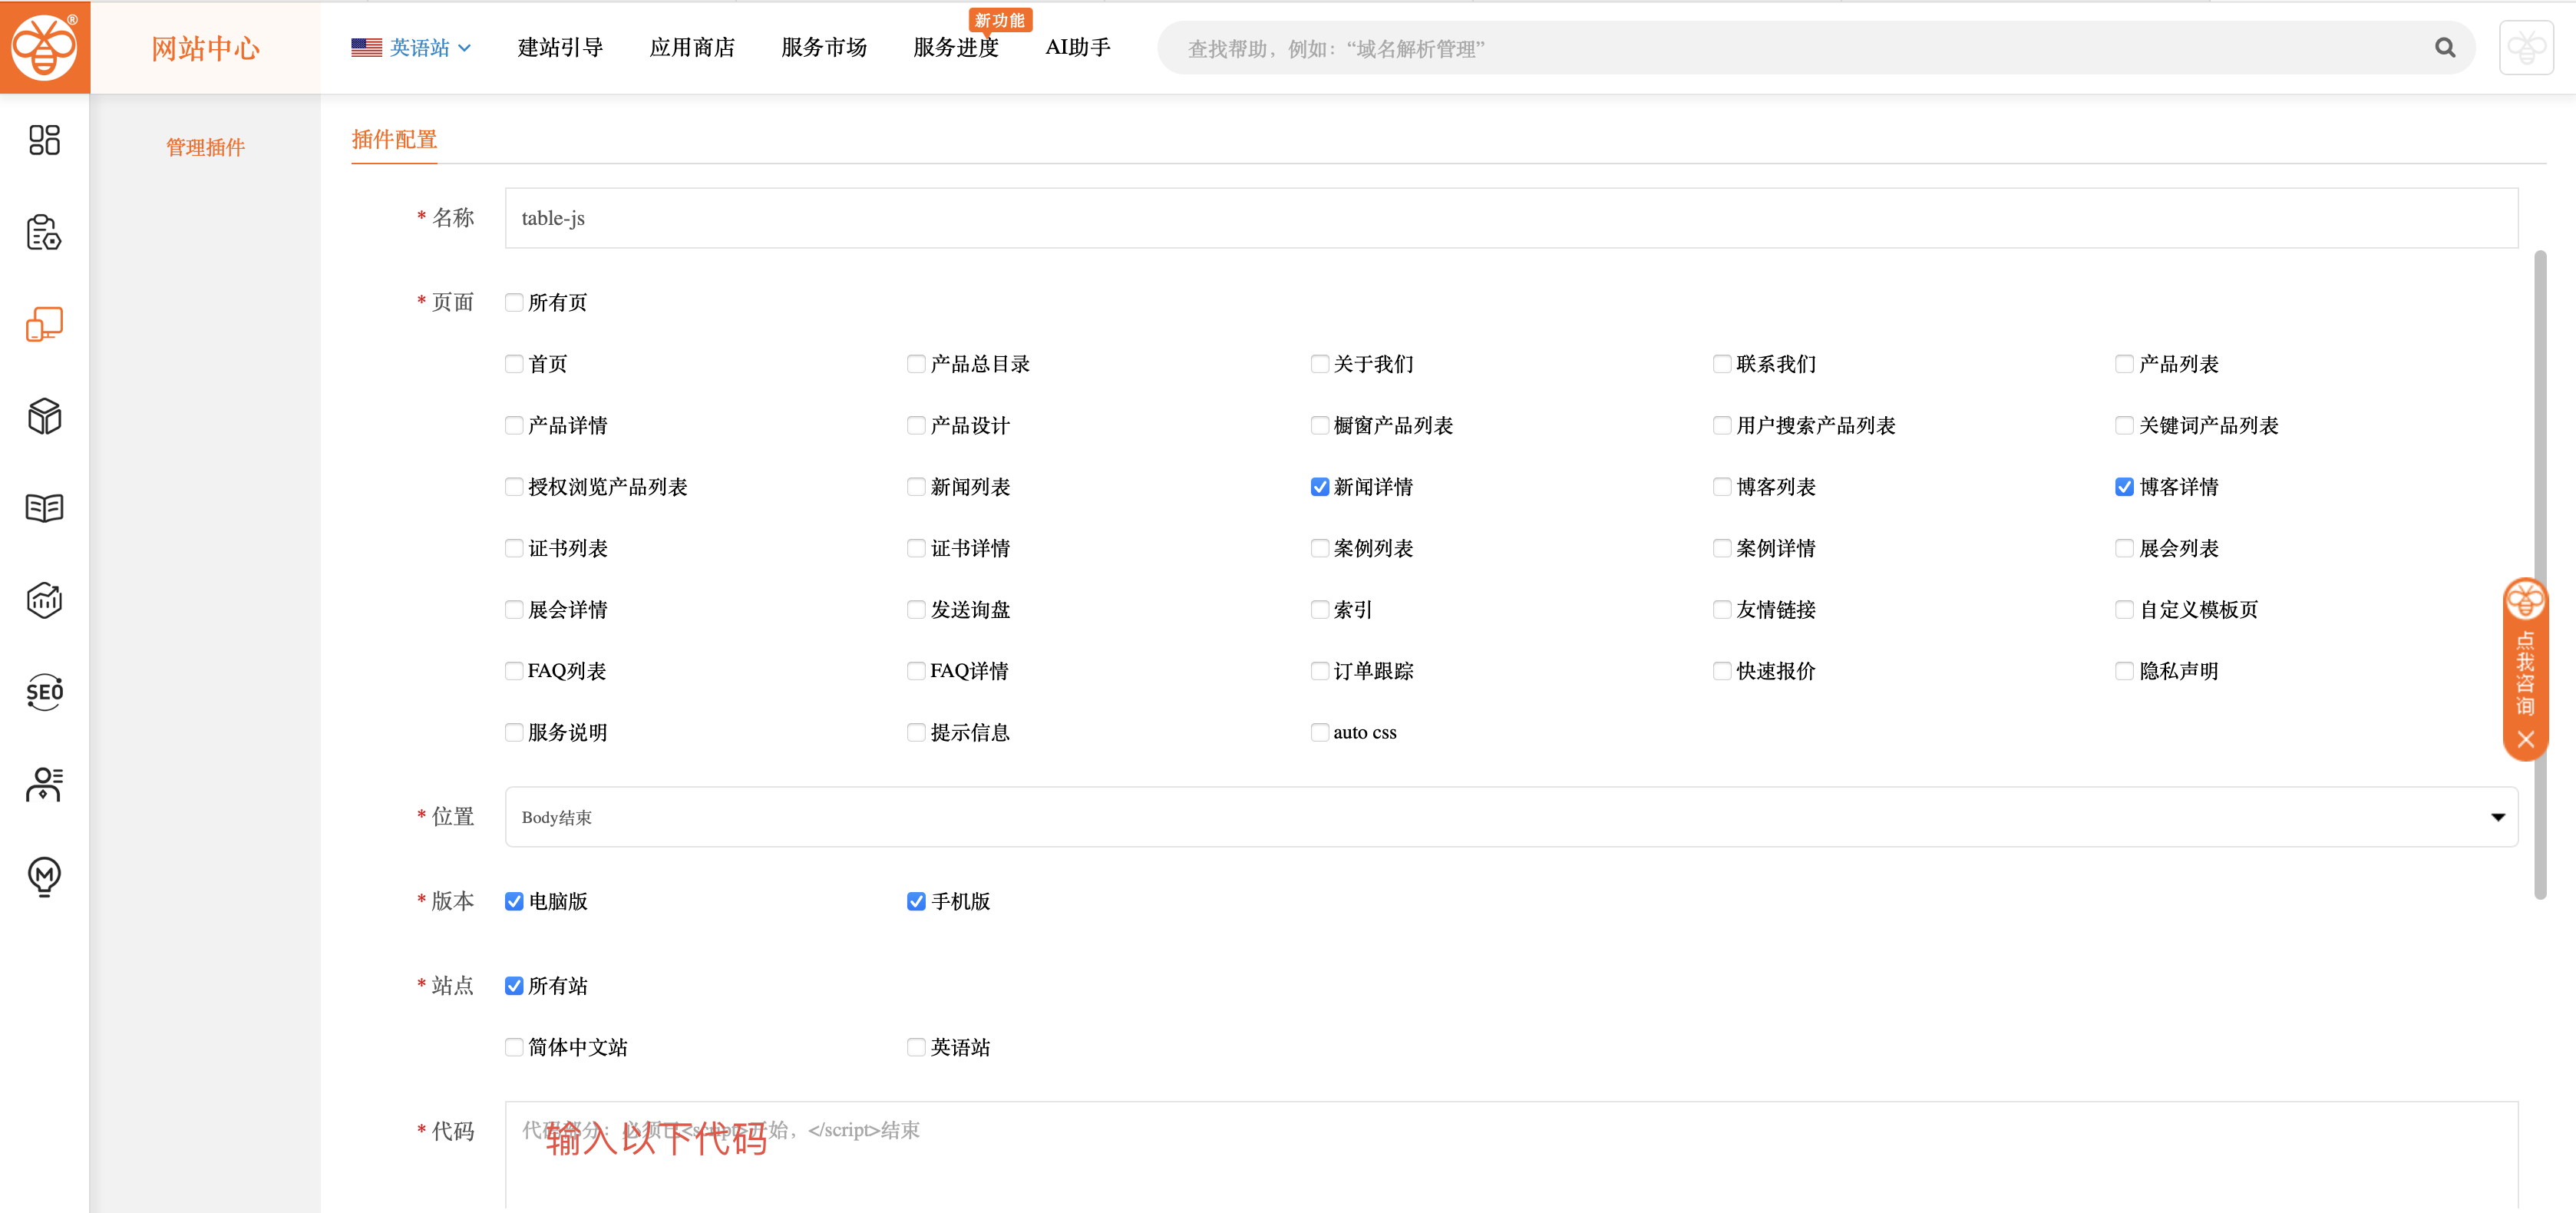This screenshot has width=2576, height=1213.
Task: Click the 网站中心 title link
Action: (205, 48)
